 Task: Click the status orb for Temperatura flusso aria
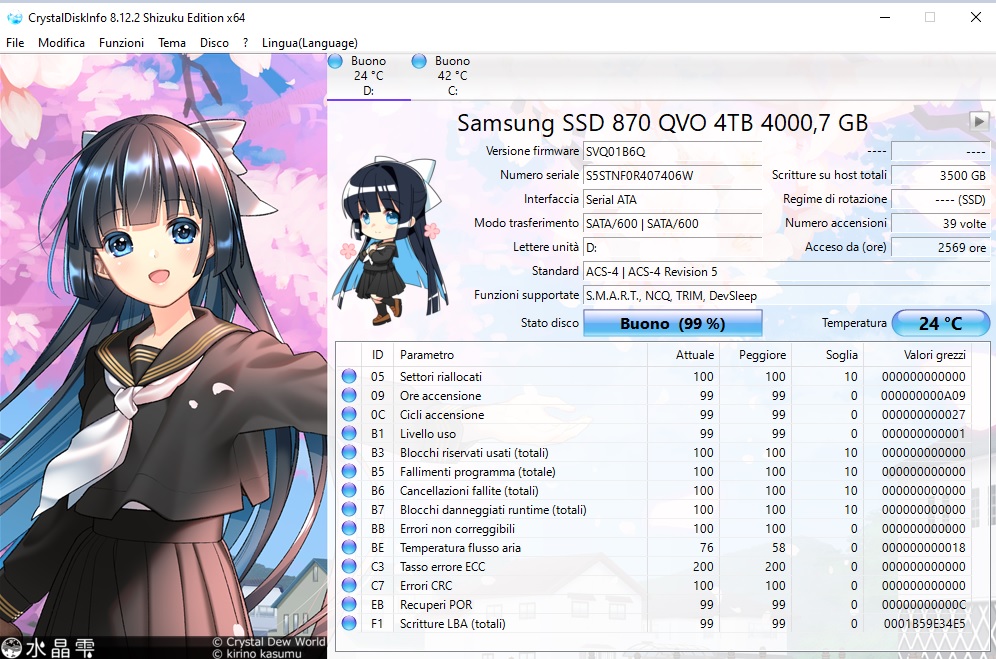coord(349,547)
